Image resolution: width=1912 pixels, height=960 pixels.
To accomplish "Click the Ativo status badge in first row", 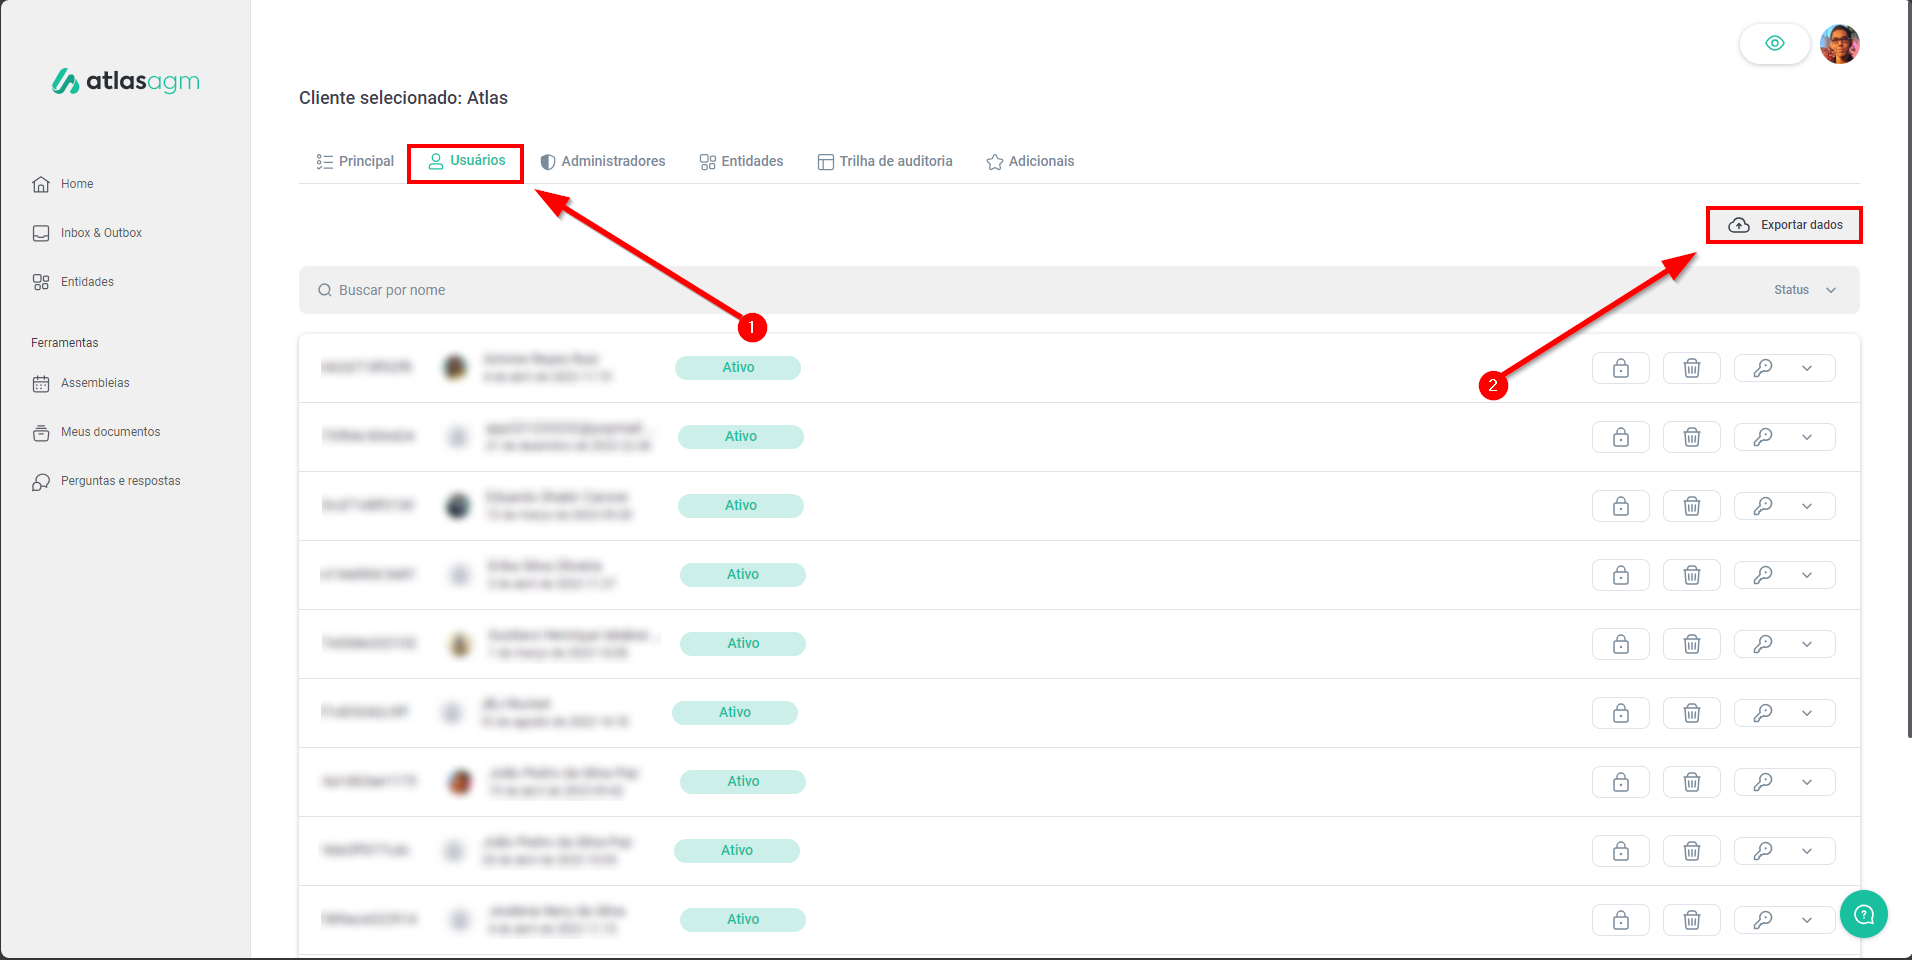I will coord(738,368).
